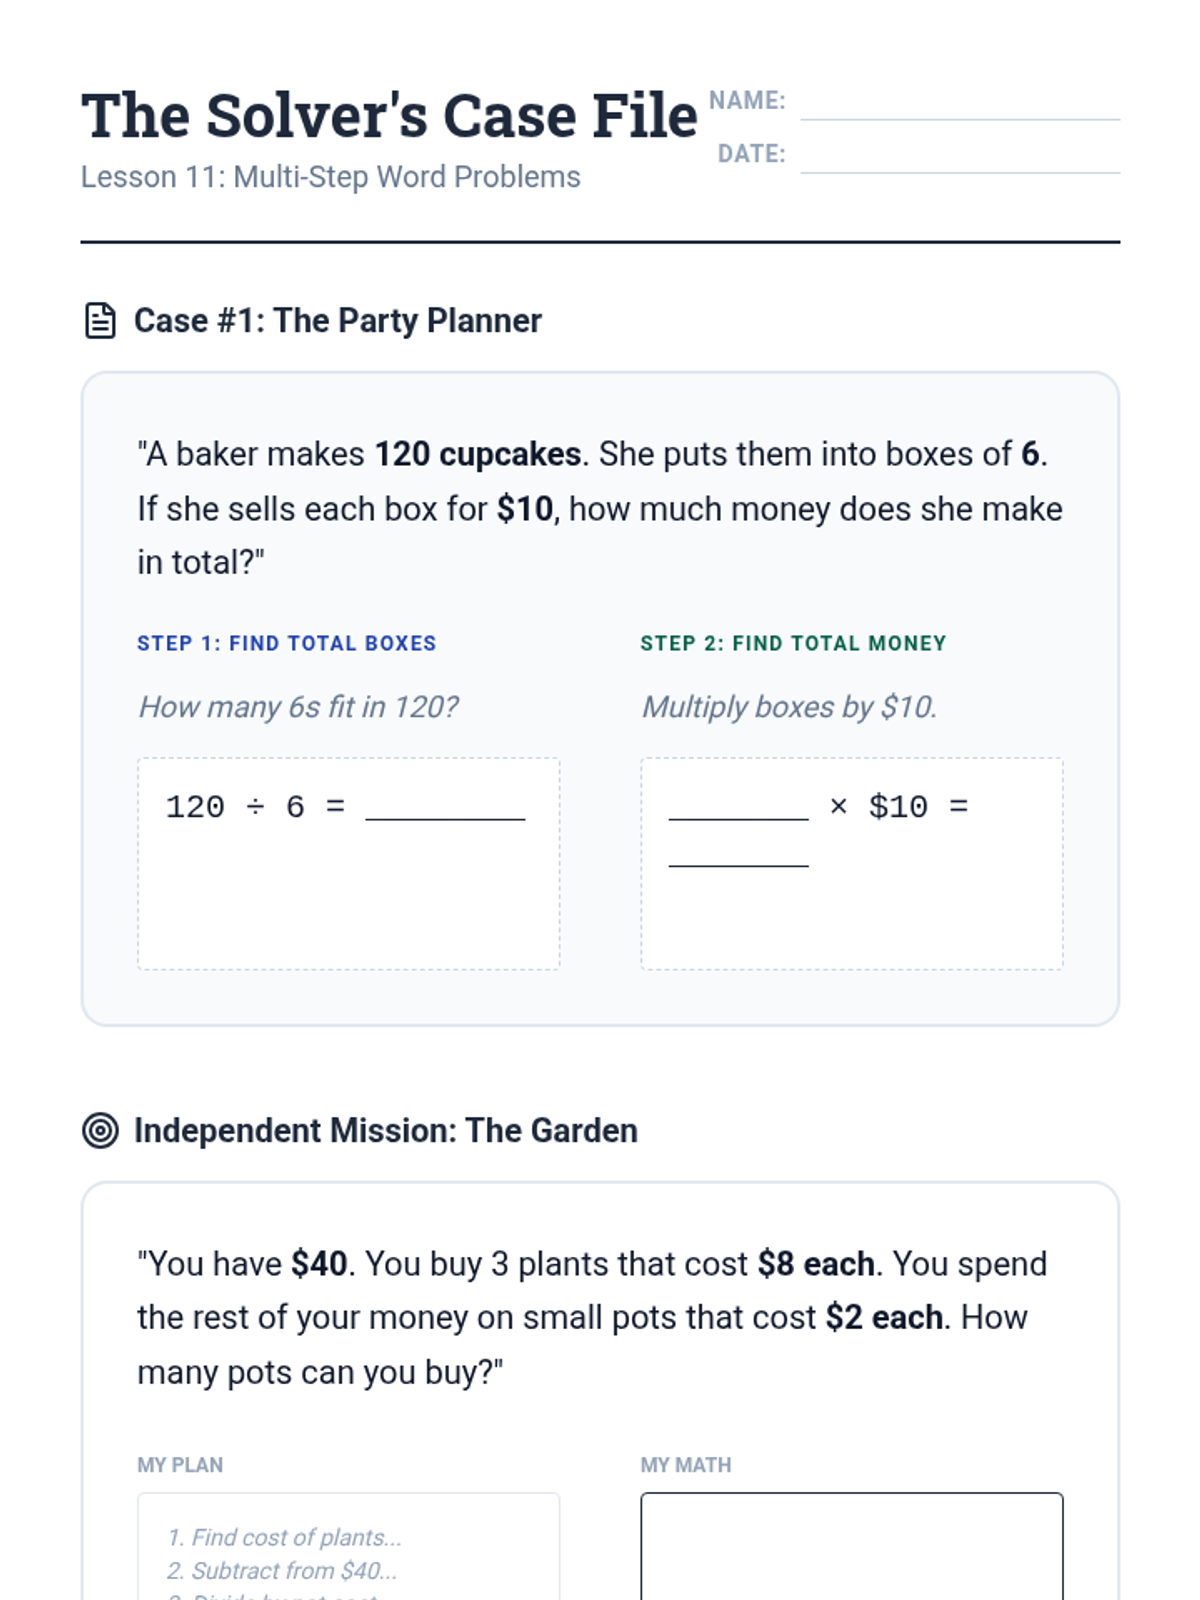
Task: Click the hint Multiply boxes by $10
Action: (x=789, y=707)
